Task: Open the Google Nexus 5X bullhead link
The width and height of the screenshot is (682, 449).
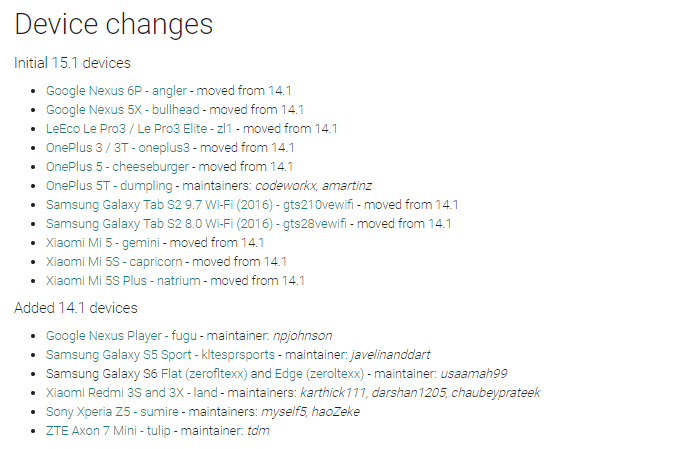Action: [x=123, y=110]
